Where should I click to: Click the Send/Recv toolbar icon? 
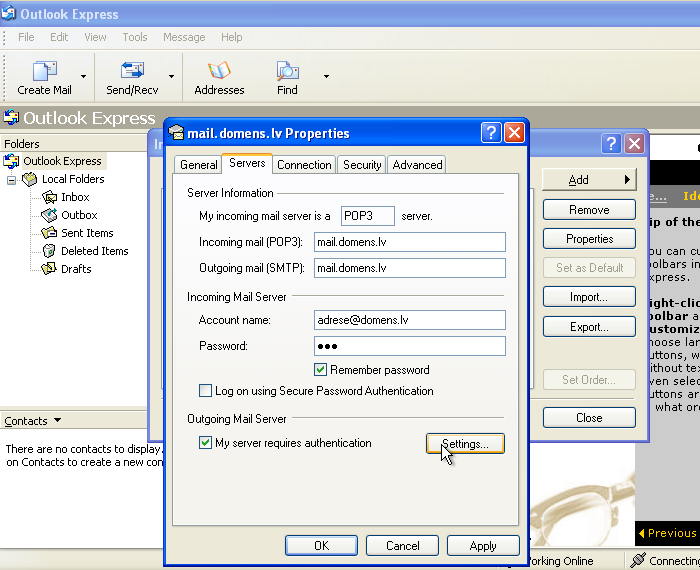click(132, 71)
